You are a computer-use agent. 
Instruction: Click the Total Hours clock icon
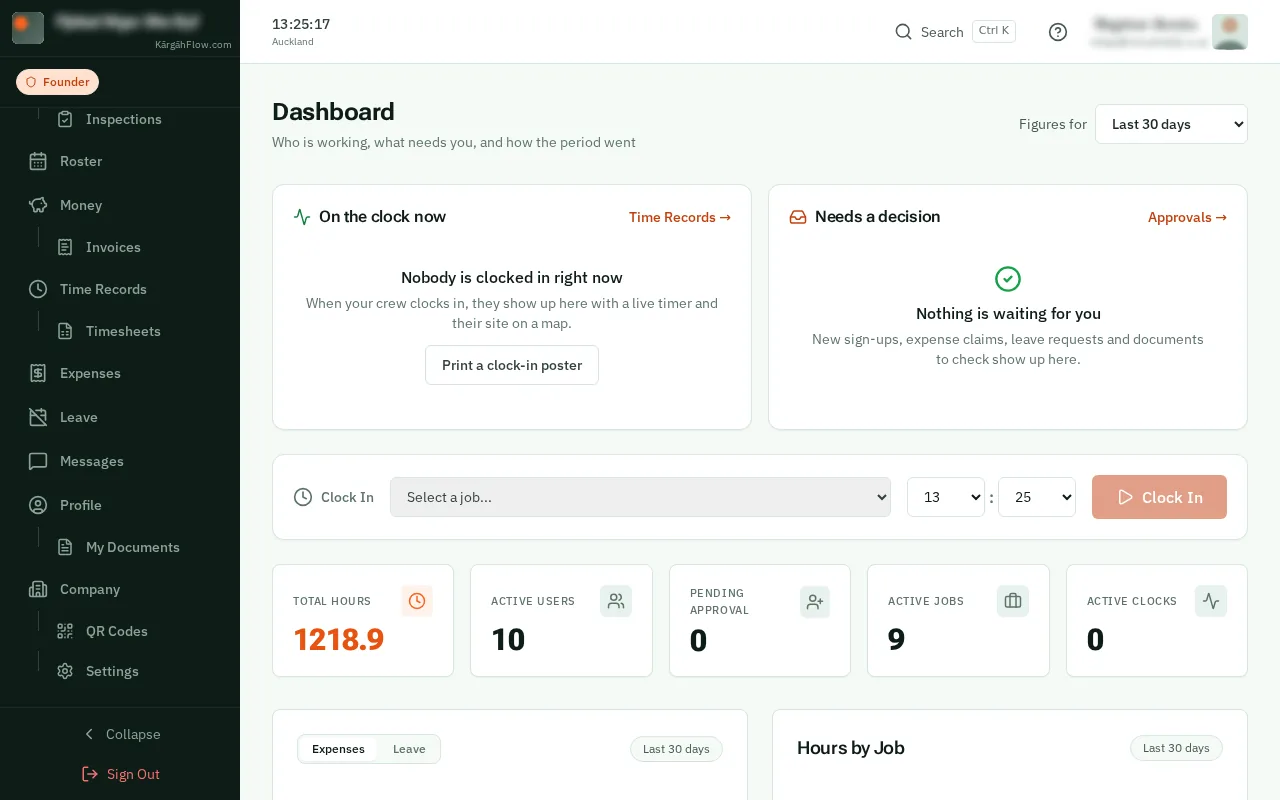[x=417, y=601]
